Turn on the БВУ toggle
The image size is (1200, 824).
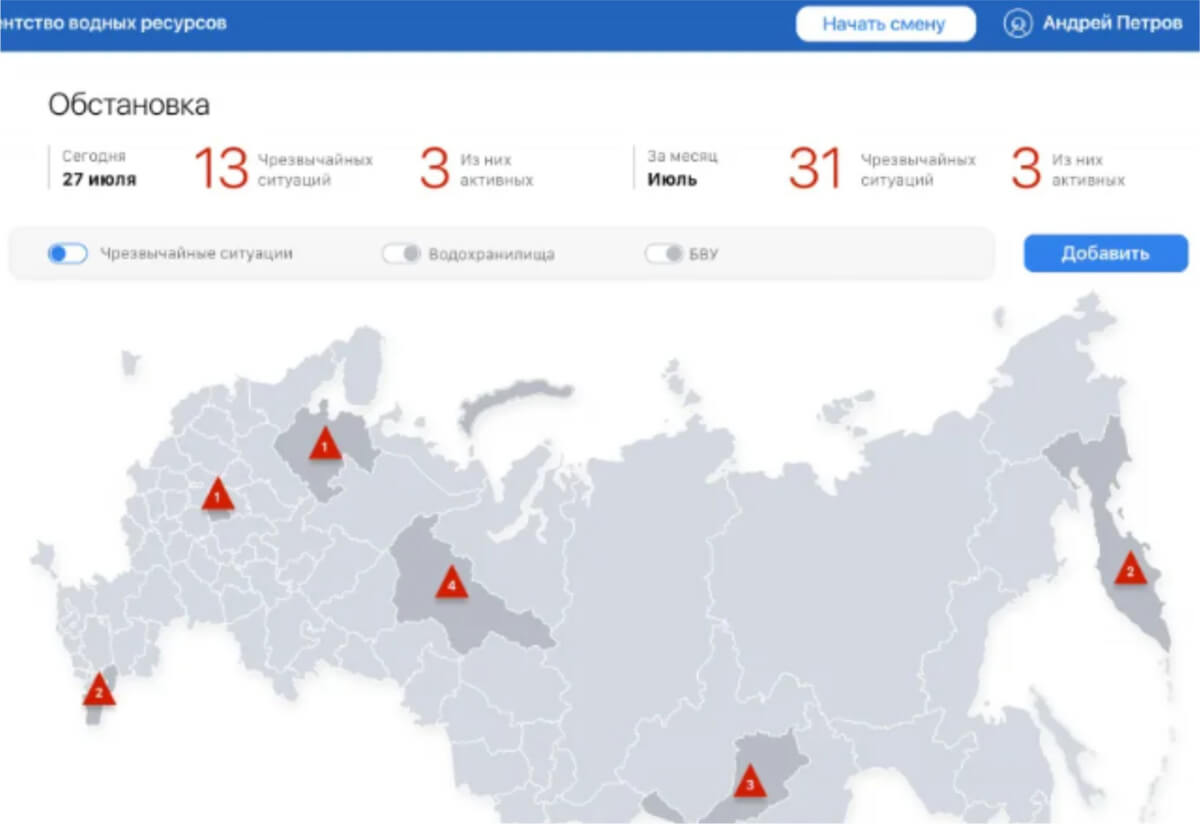[663, 254]
